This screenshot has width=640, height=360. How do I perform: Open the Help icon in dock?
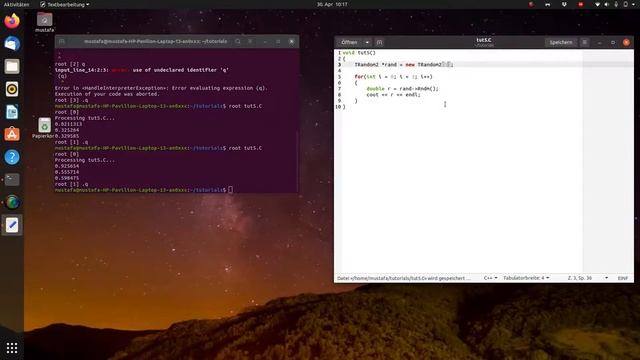12,157
